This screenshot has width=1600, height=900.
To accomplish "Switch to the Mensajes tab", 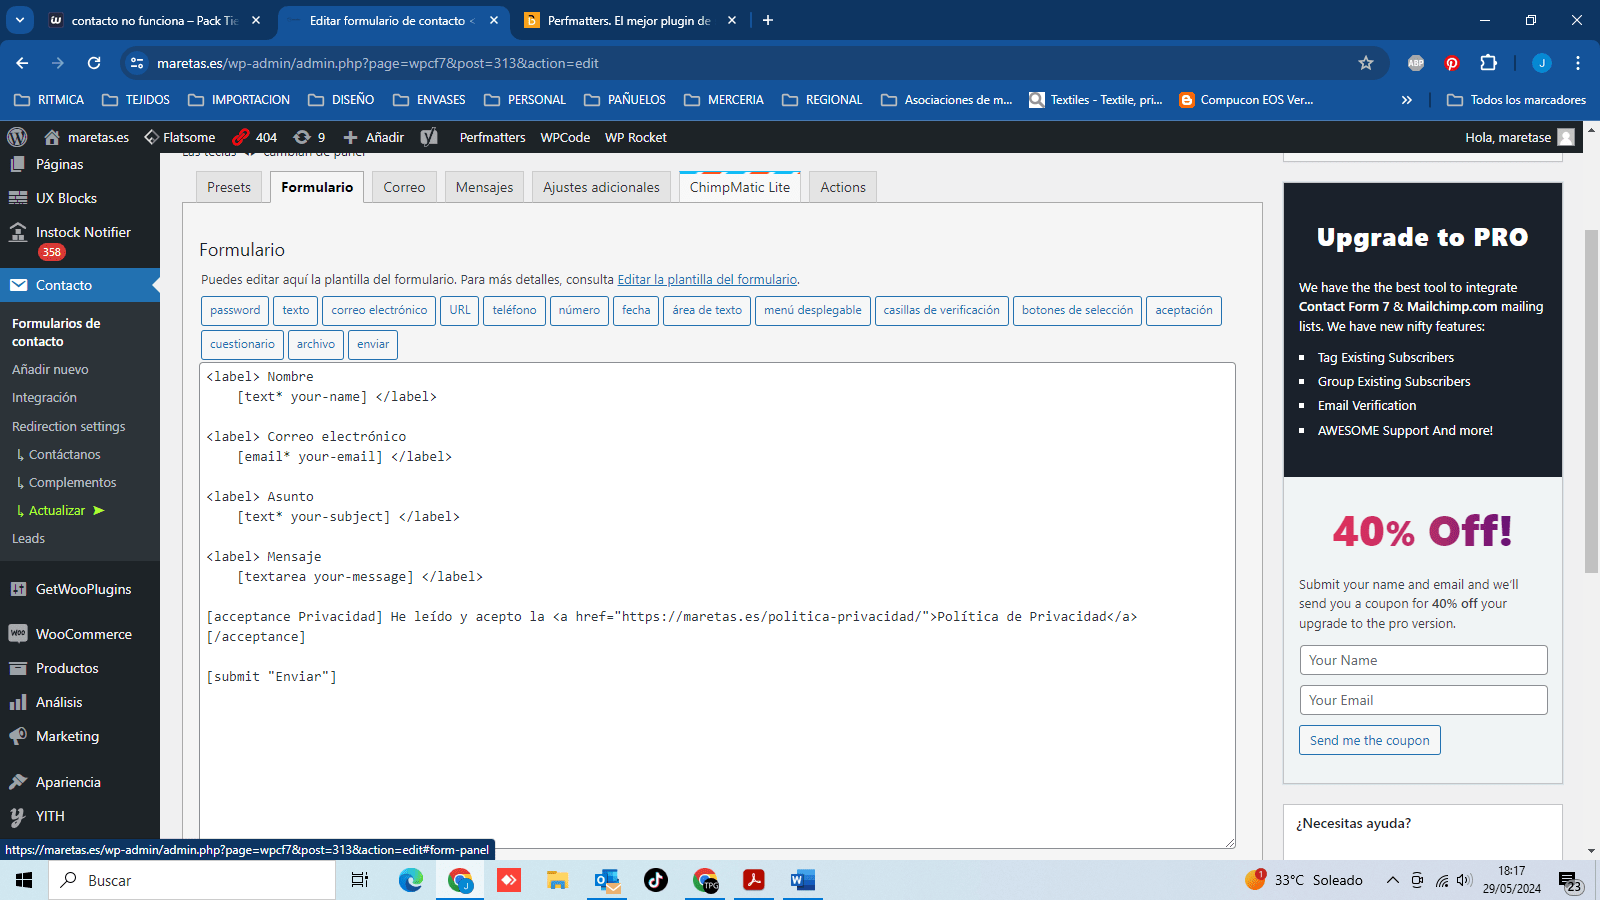I will tap(484, 187).
